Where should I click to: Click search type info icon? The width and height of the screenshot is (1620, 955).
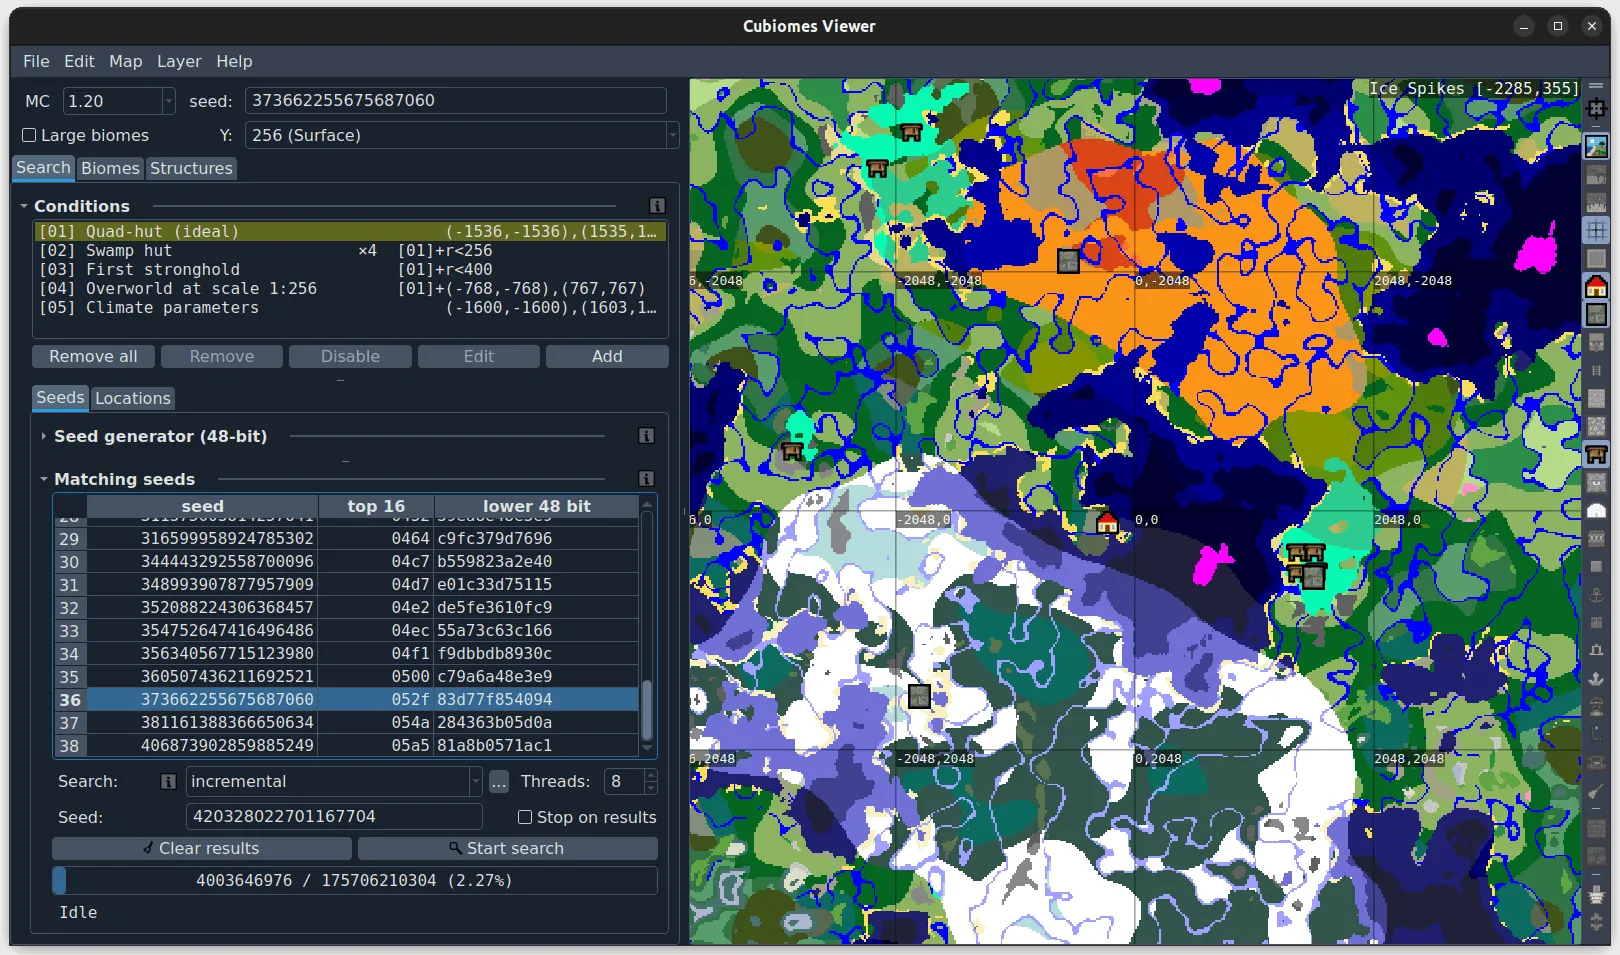click(x=169, y=782)
